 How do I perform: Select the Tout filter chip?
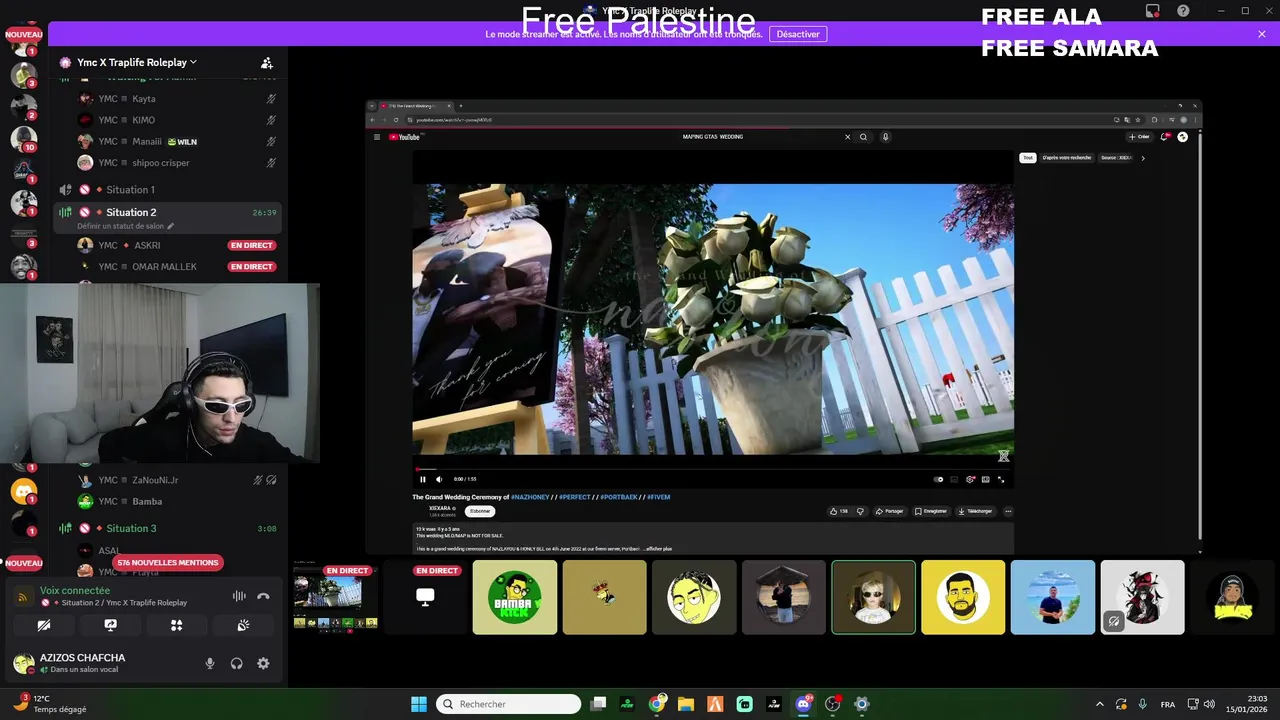(x=1027, y=158)
